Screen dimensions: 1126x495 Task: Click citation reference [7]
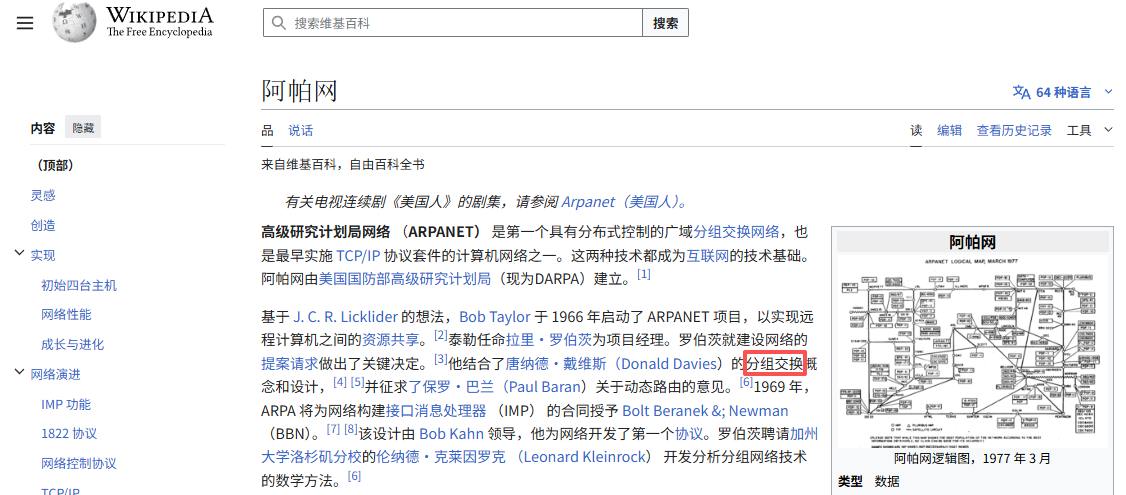[x=333, y=429]
